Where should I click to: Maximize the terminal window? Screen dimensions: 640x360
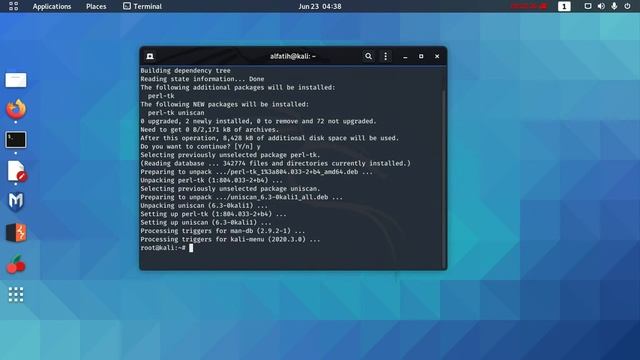(x=421, y=56)
